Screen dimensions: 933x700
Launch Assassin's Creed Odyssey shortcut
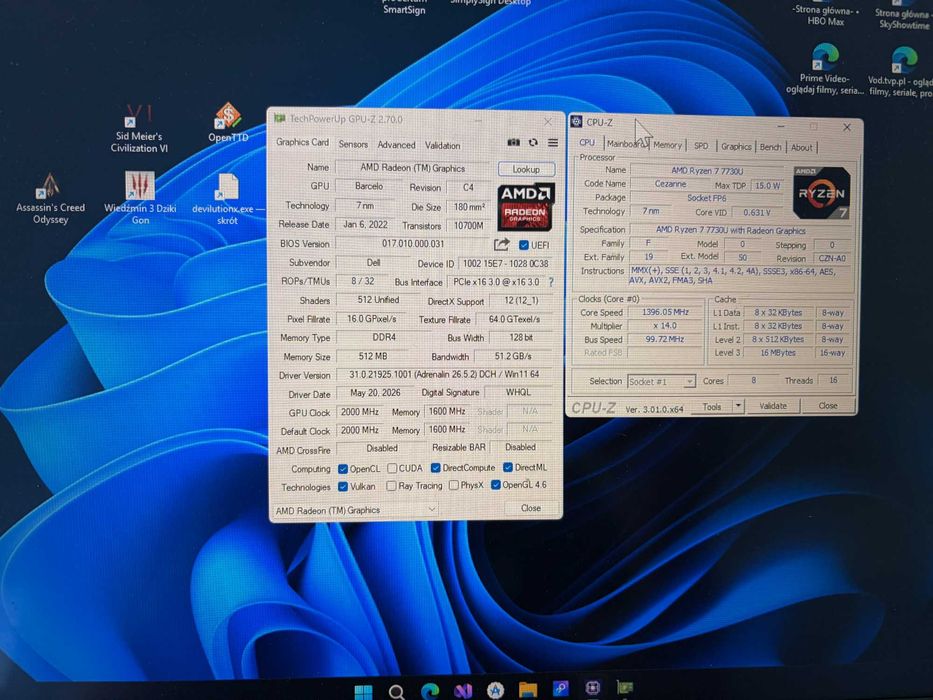(51, 199)
